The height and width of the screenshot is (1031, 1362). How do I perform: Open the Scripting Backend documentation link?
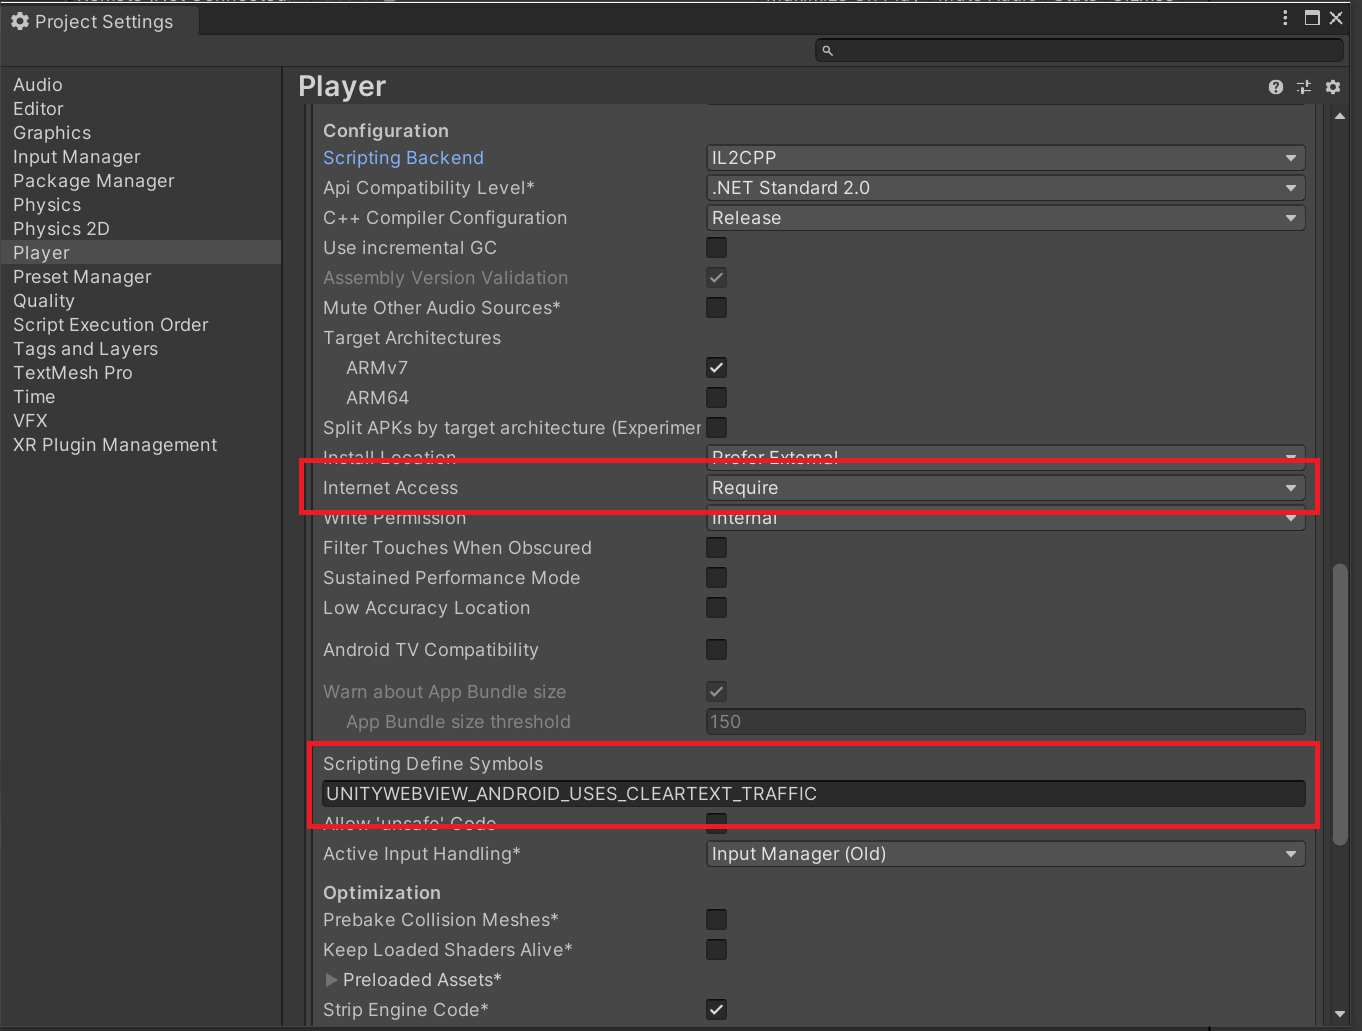(403, 157)
